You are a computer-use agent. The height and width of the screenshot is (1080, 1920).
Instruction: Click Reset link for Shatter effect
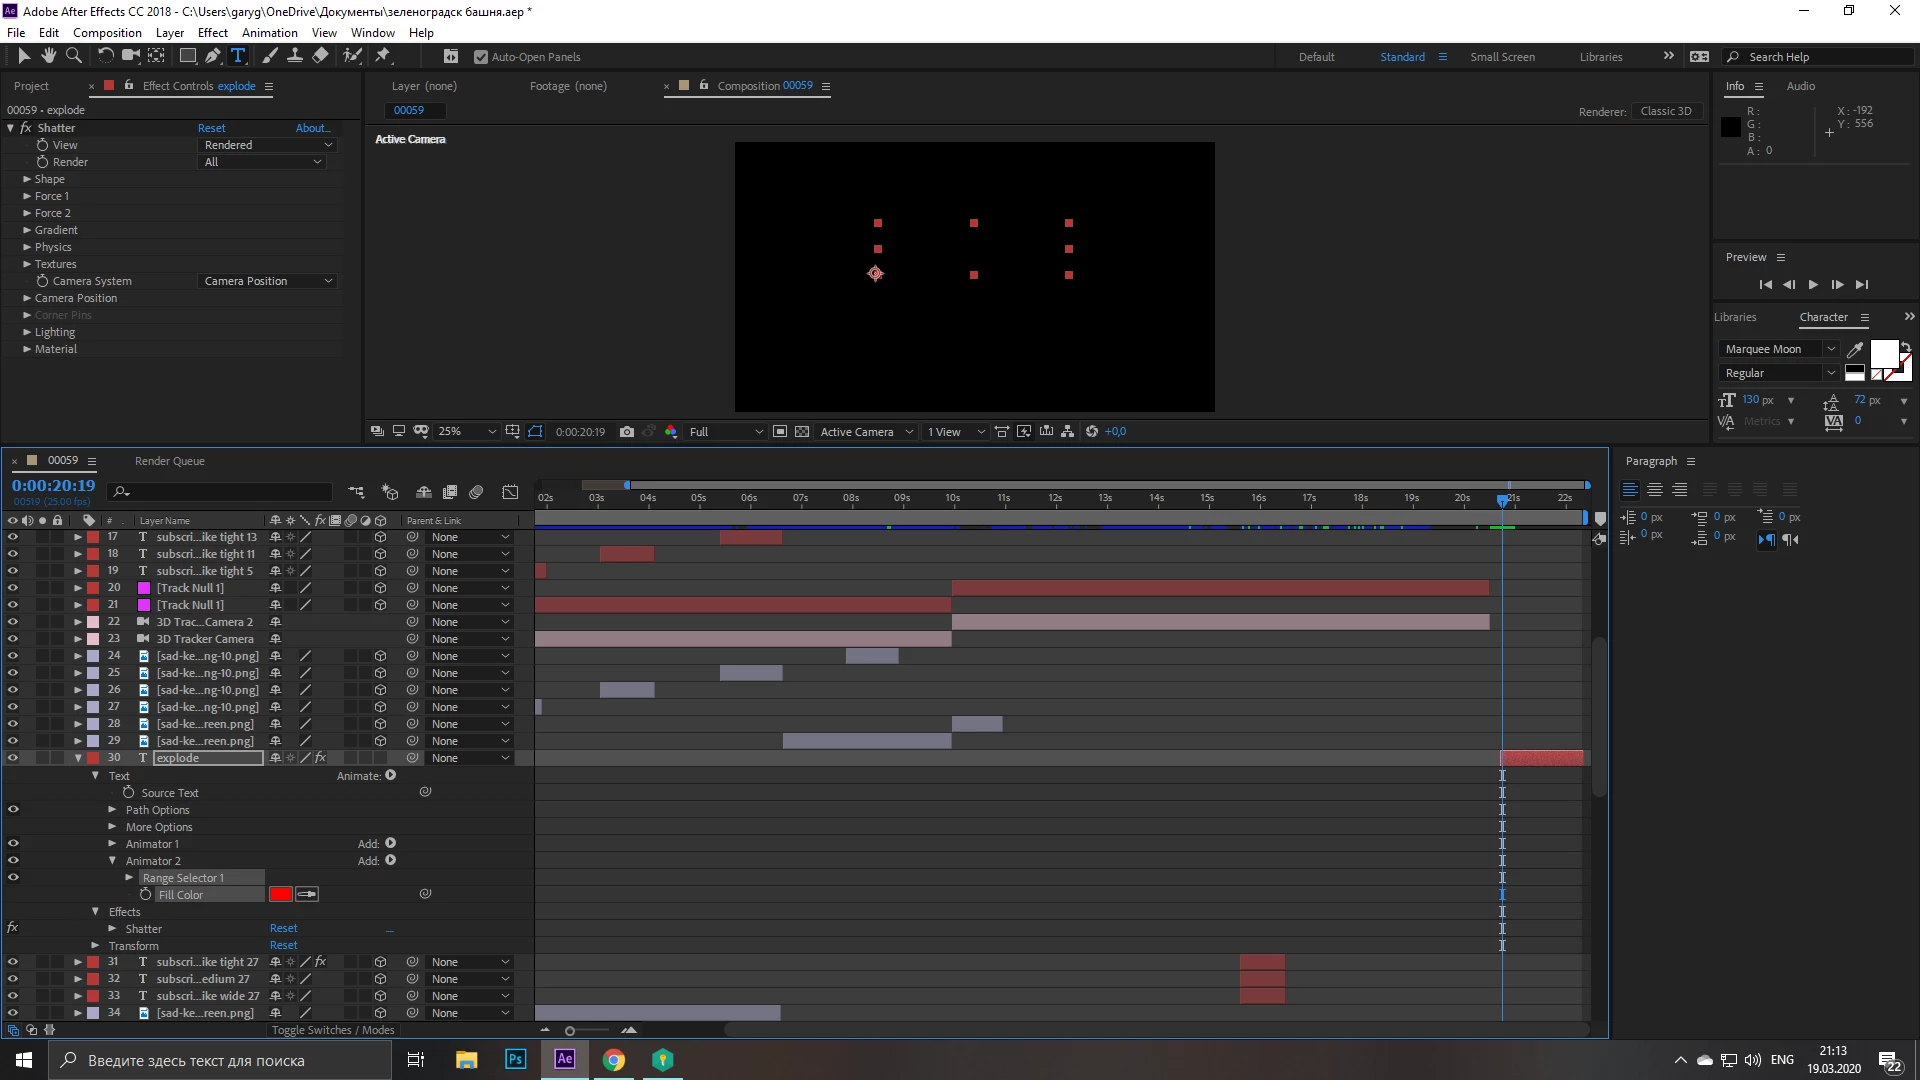tap(211, 128)
